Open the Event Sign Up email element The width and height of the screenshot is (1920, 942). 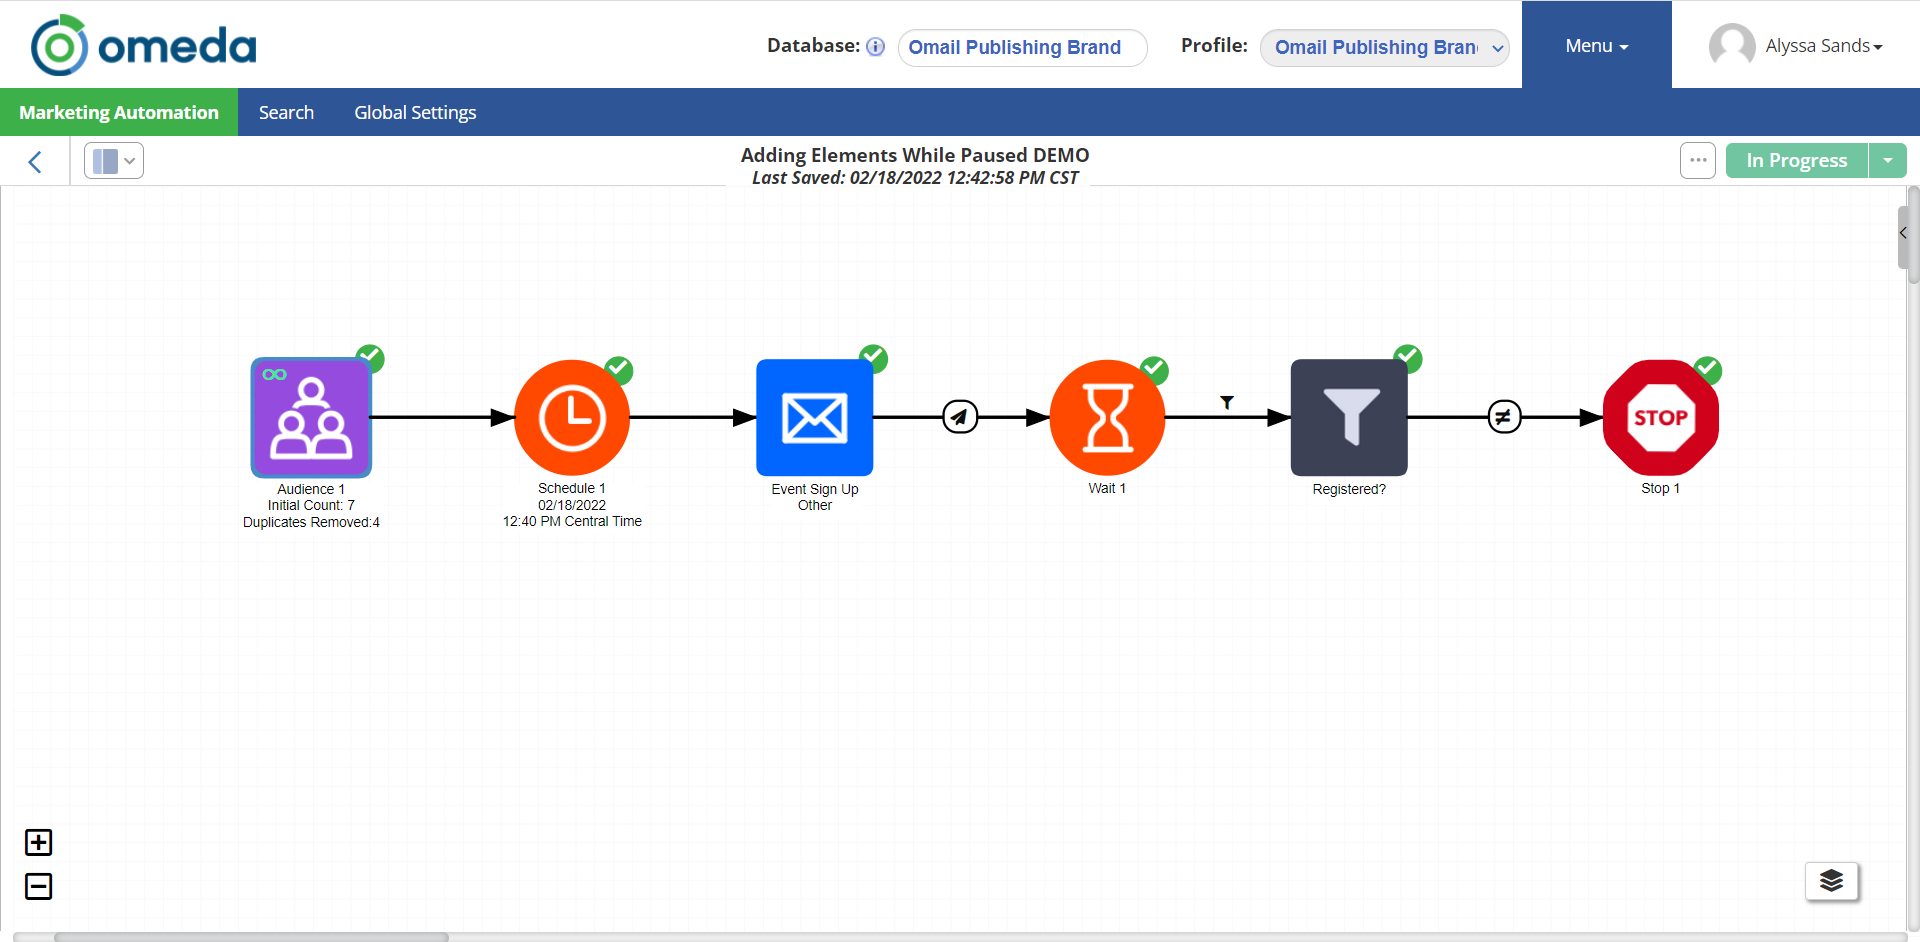tap(814, 418)
